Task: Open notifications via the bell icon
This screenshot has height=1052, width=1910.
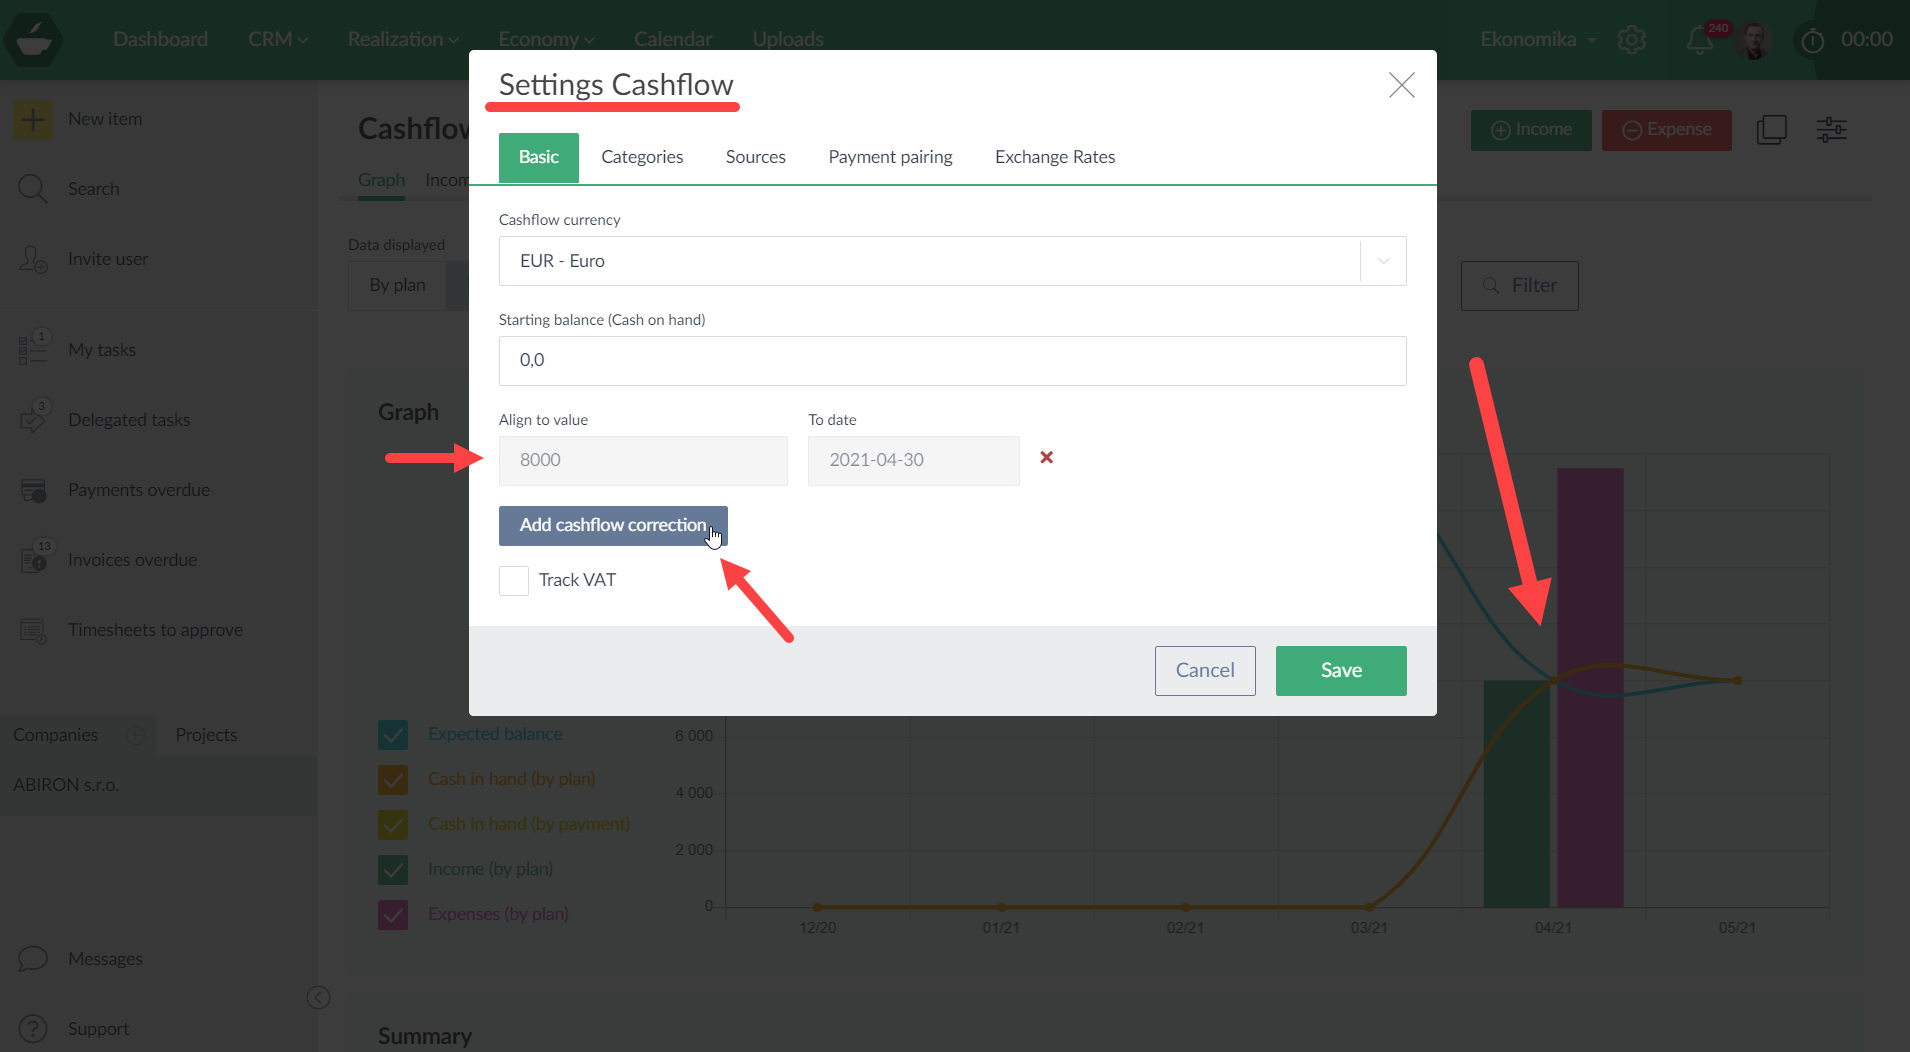Action: [x=1698, y=40]
